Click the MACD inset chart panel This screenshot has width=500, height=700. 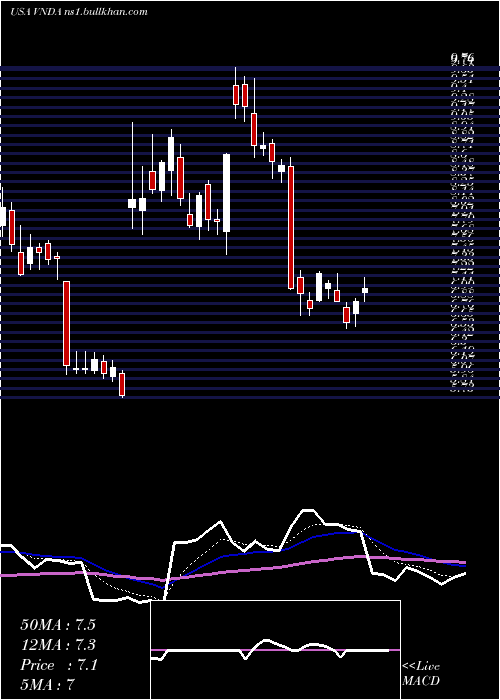[275, 650]
